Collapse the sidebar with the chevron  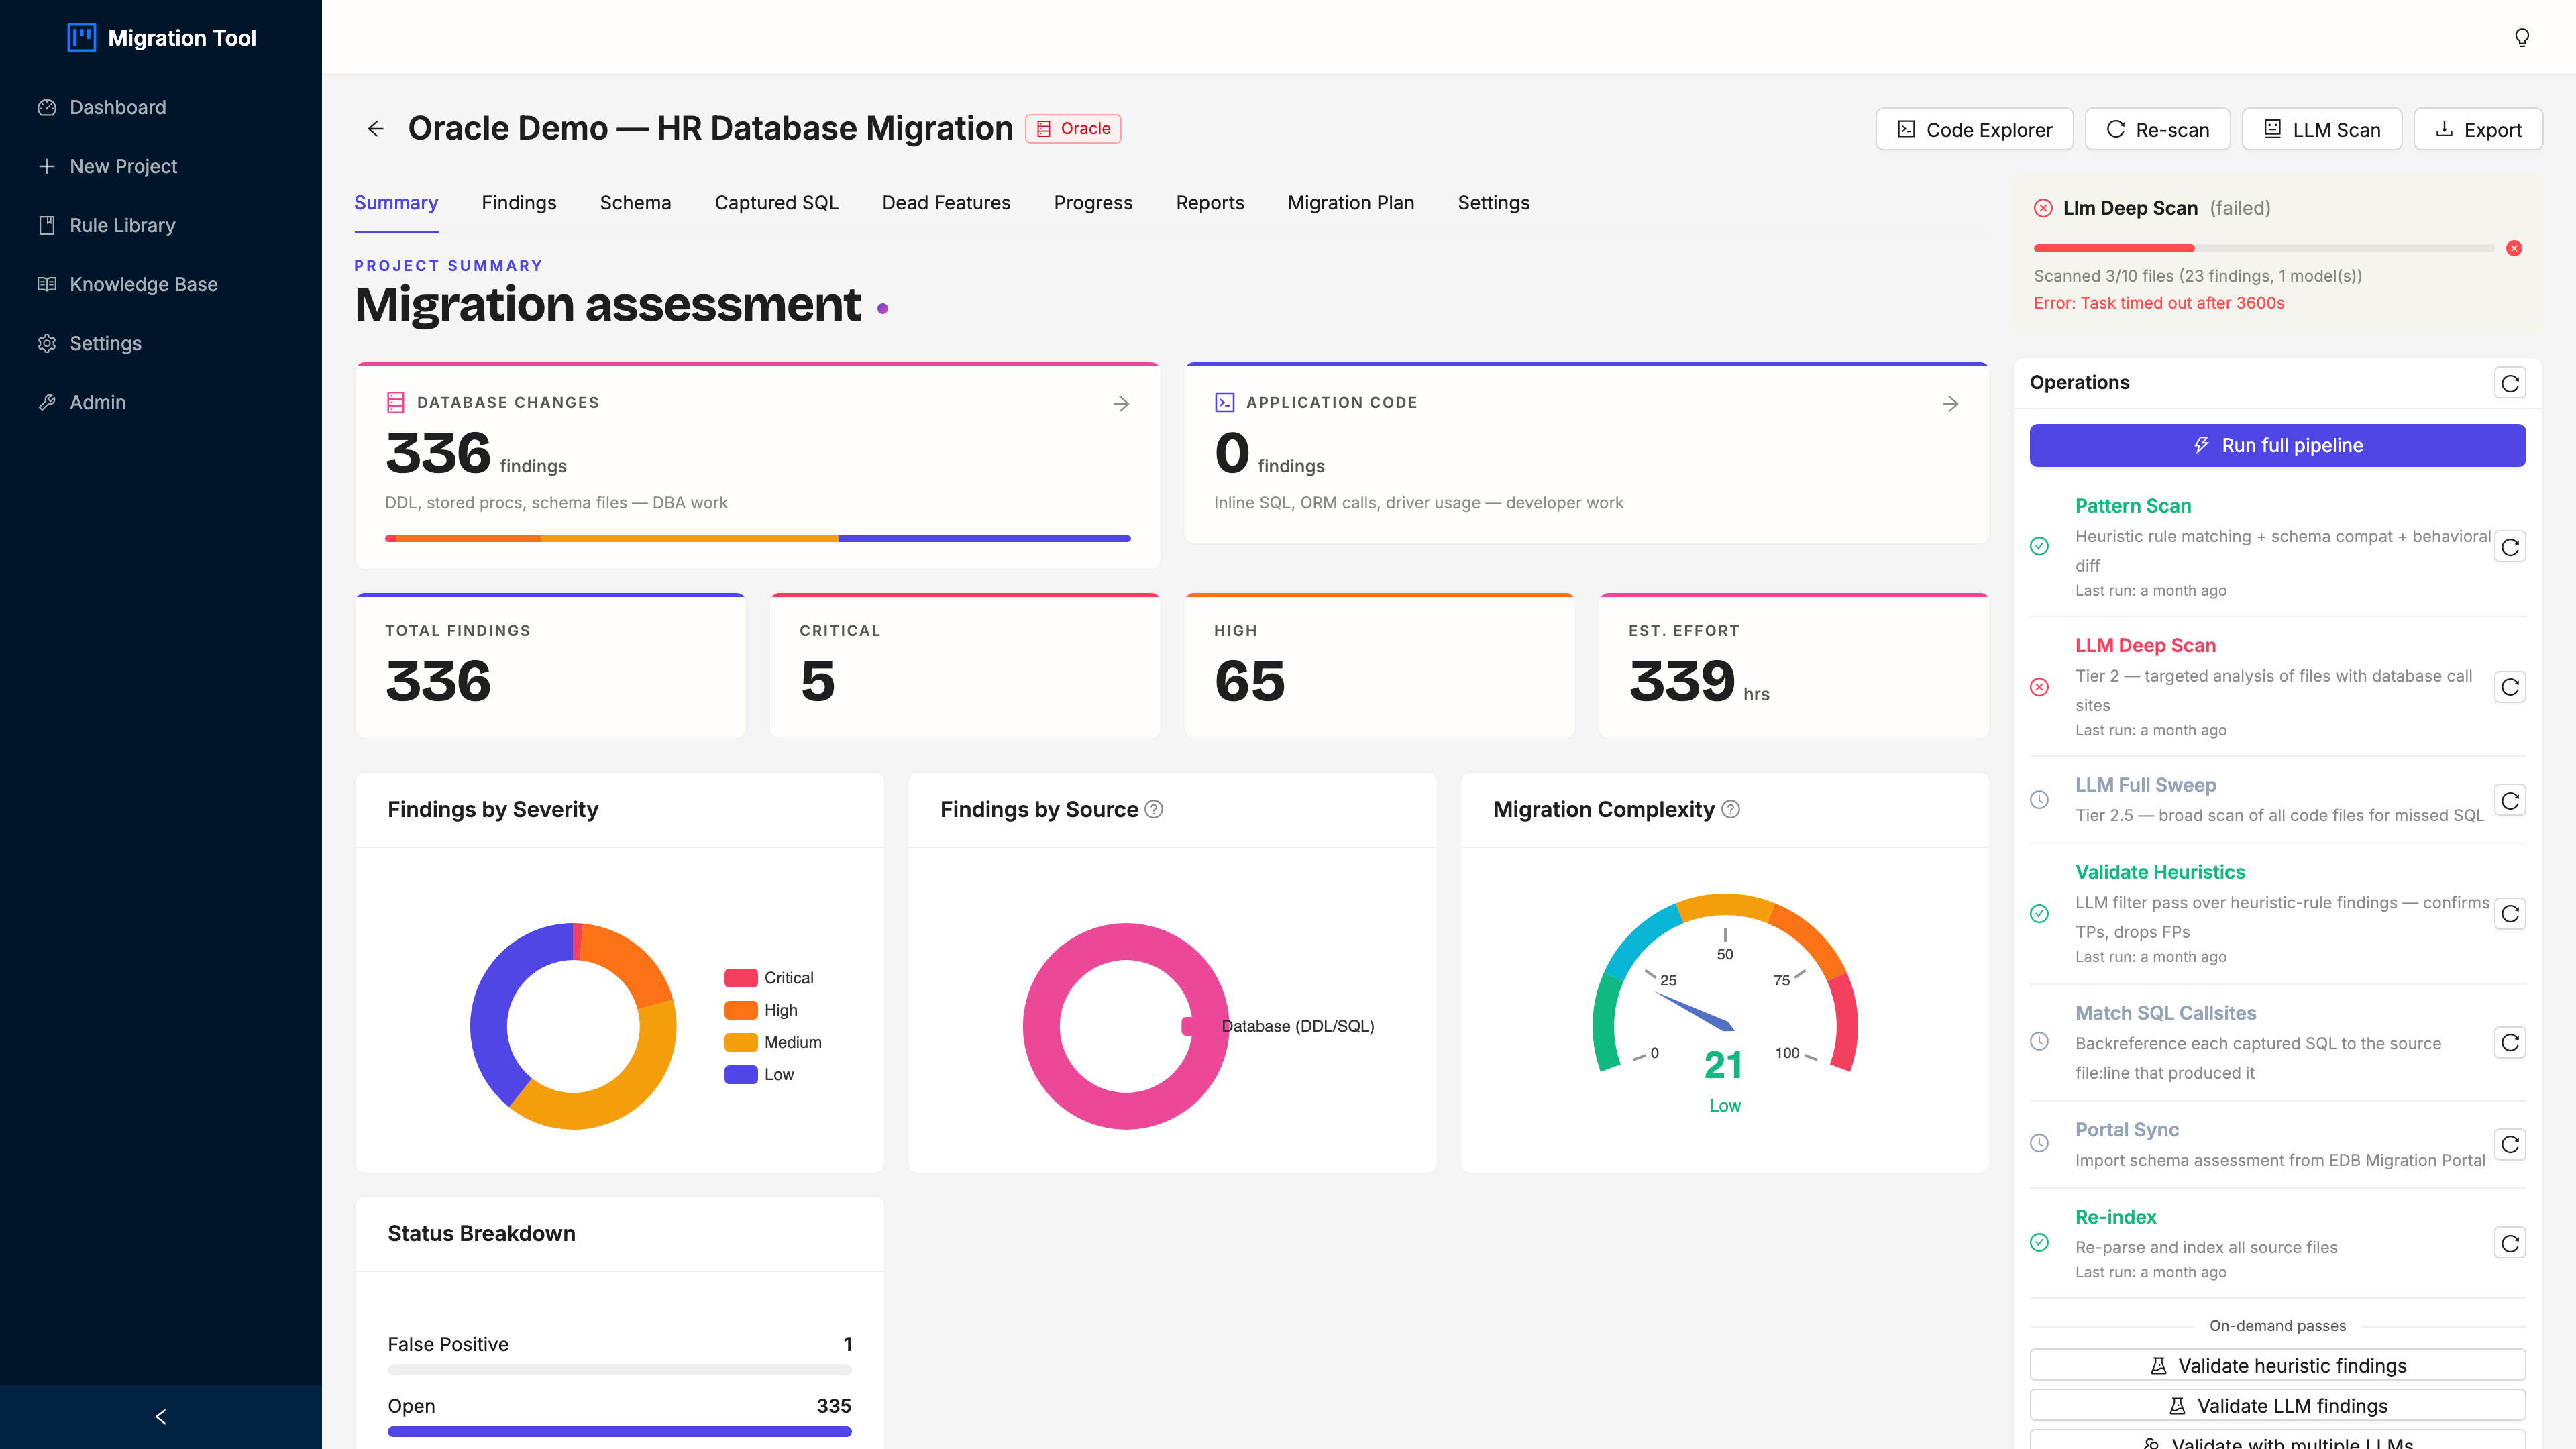pos(161,1416)
